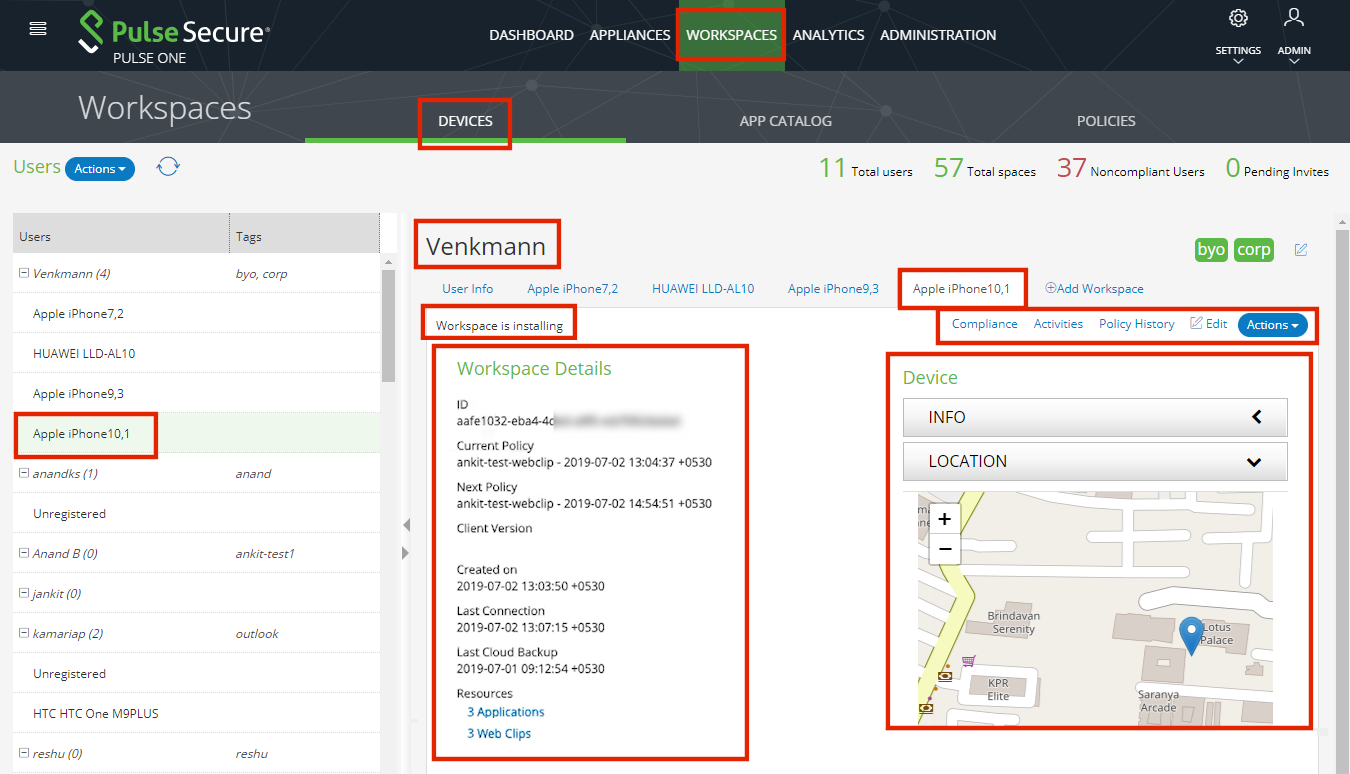Go to the ANALYTICS menu
Viewport: 1350px width, 774px height.
pyautogui.click(x=828, y=35)
